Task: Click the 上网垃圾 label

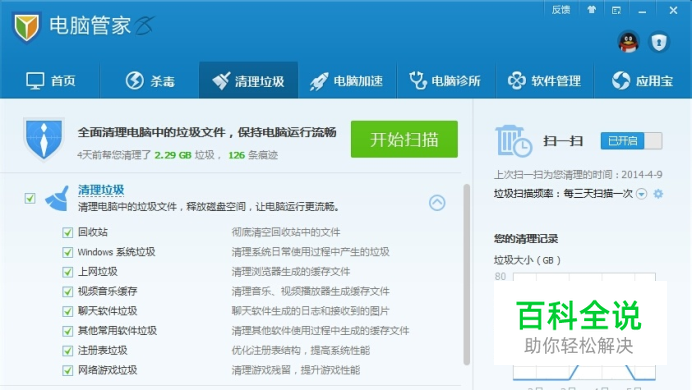Action: 98,272
